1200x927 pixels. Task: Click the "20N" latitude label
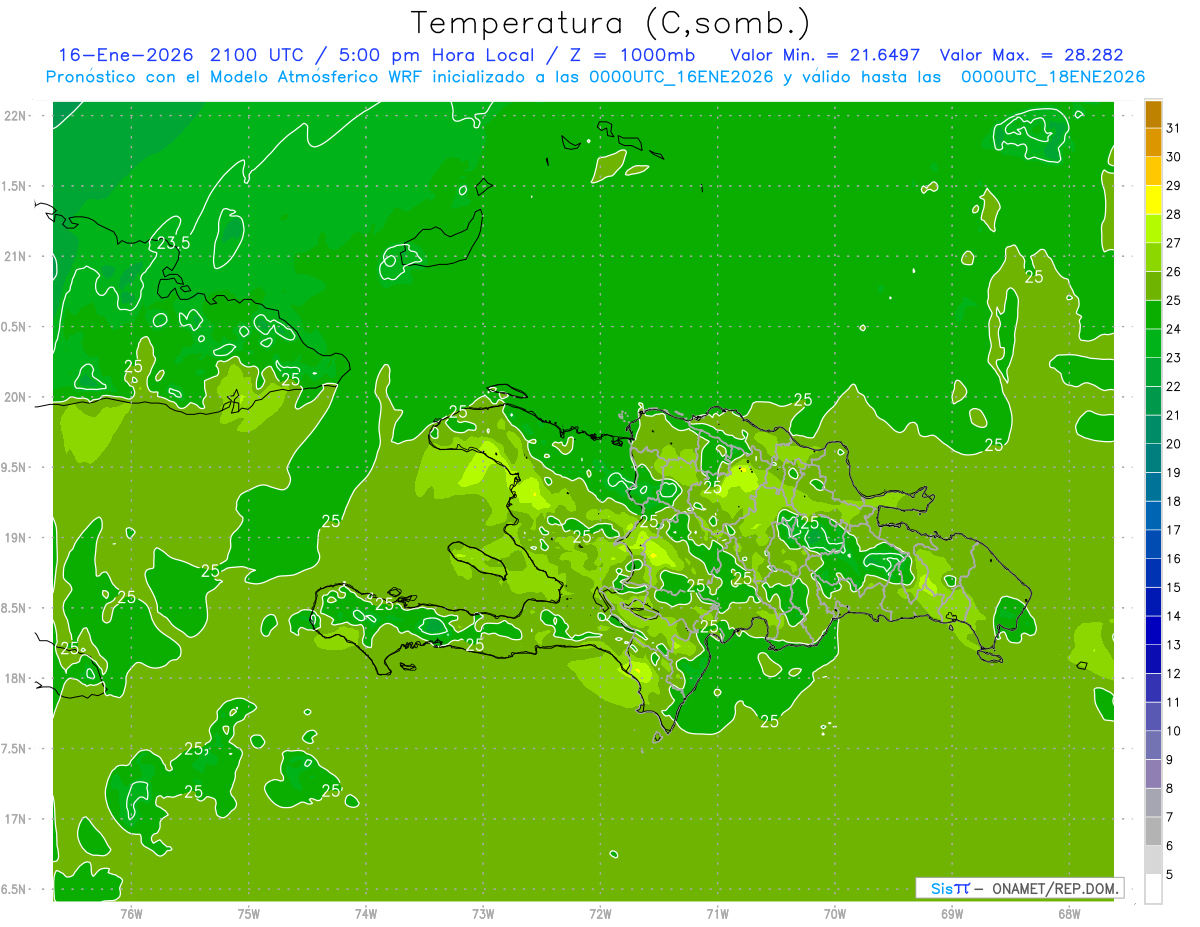15,397
